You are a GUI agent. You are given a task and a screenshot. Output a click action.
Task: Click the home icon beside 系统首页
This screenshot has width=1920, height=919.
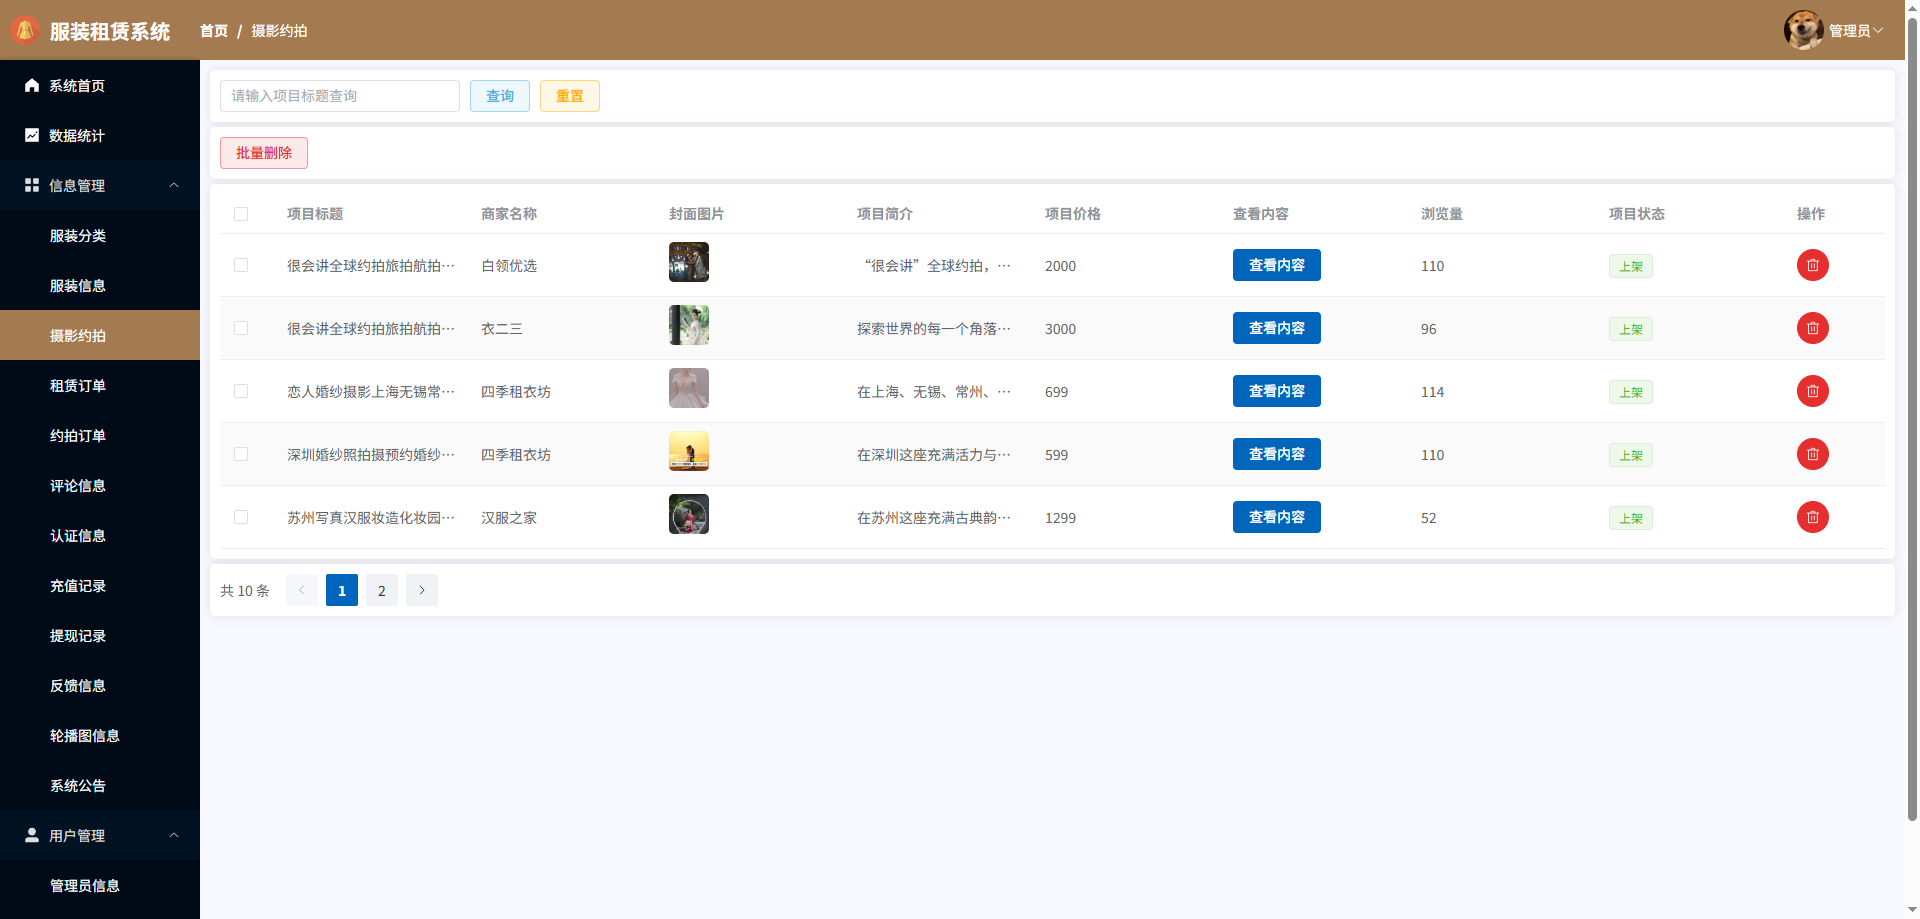pyautogui.click(x=32, y=85)
